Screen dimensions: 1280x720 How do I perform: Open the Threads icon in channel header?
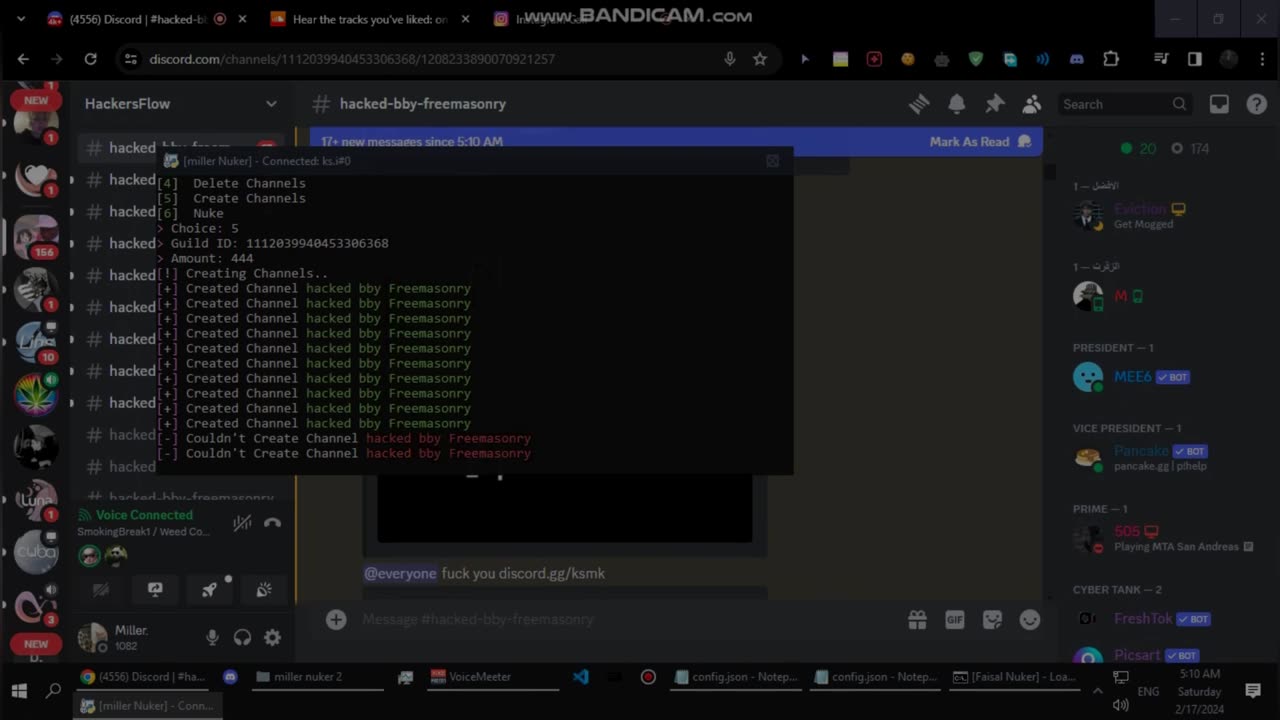click(x=919, y=104)
